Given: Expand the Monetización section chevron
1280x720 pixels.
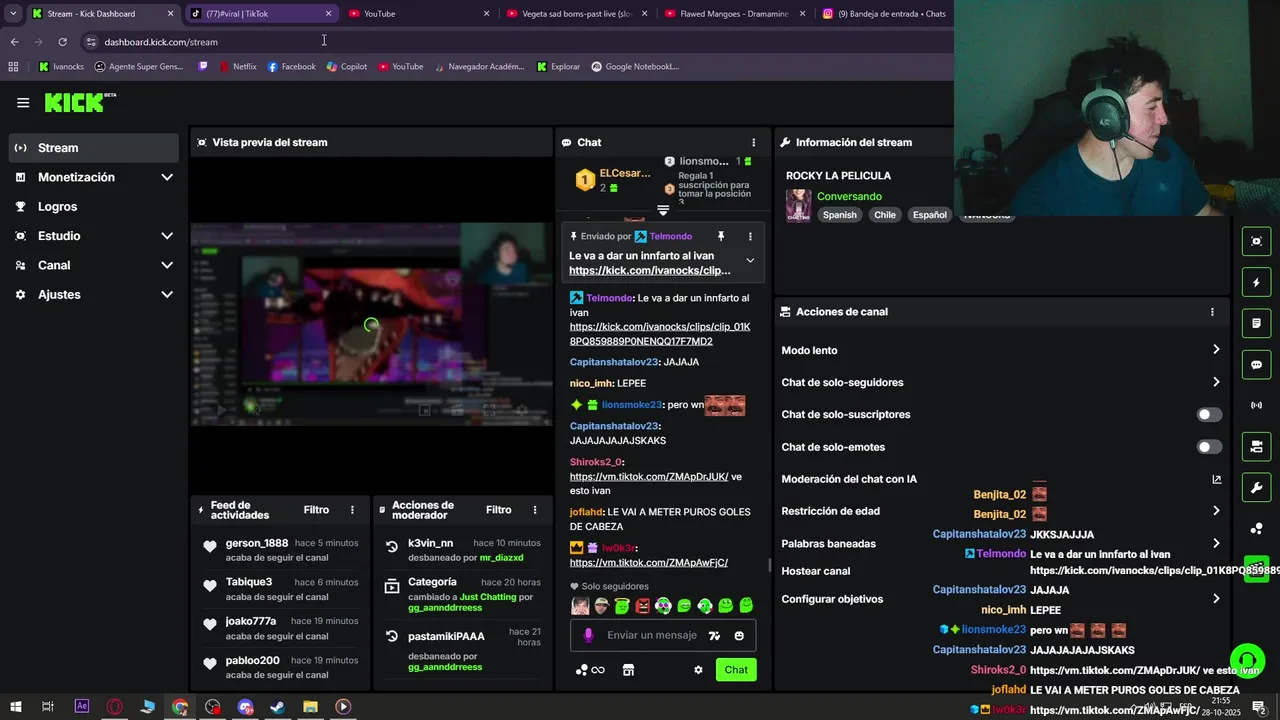Looking at the screenshot, I should click(x=167, y=177).
